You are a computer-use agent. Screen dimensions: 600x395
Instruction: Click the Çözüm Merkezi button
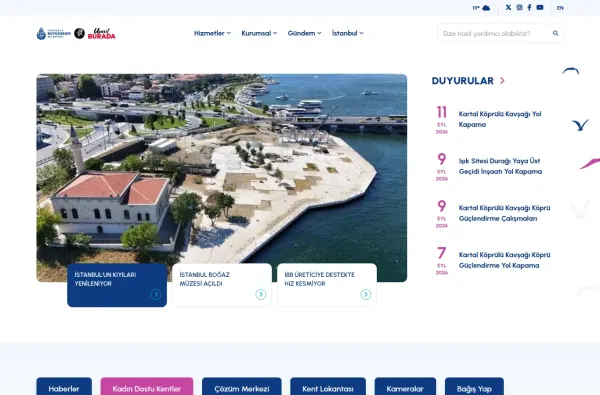click(x=241, y=387)
